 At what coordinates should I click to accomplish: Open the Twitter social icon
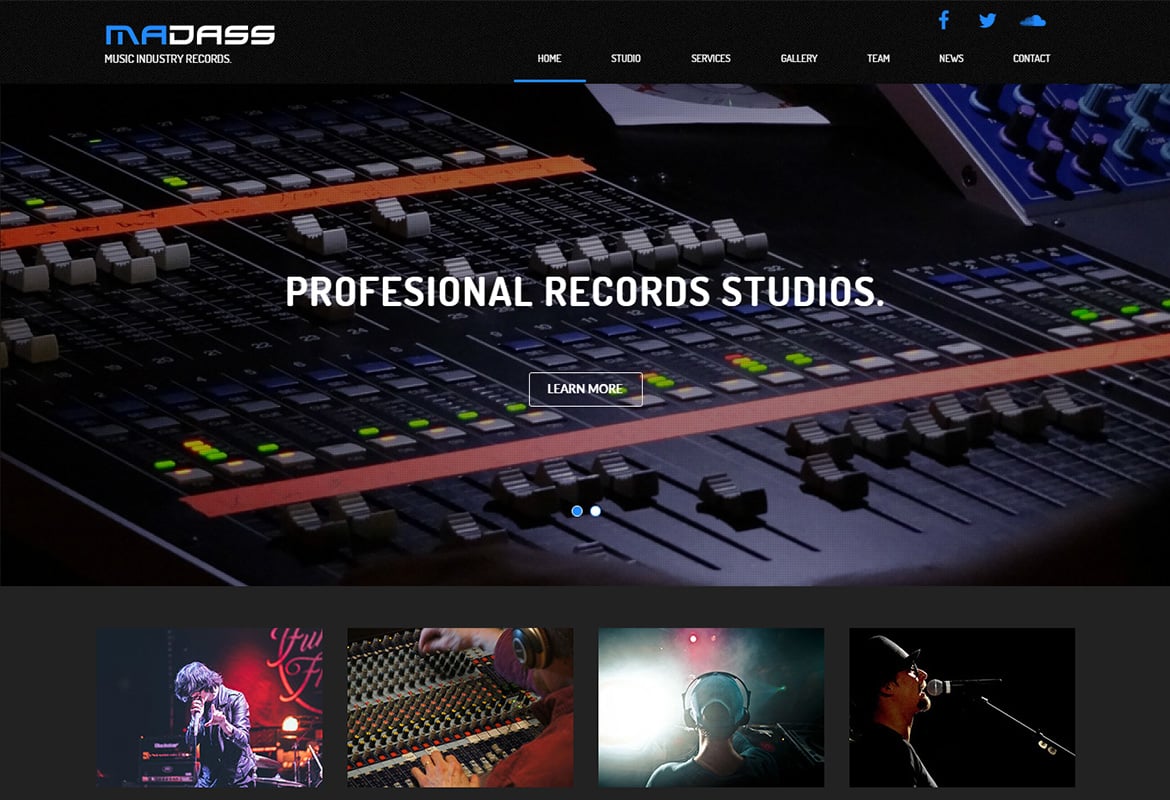pos(987,20)
